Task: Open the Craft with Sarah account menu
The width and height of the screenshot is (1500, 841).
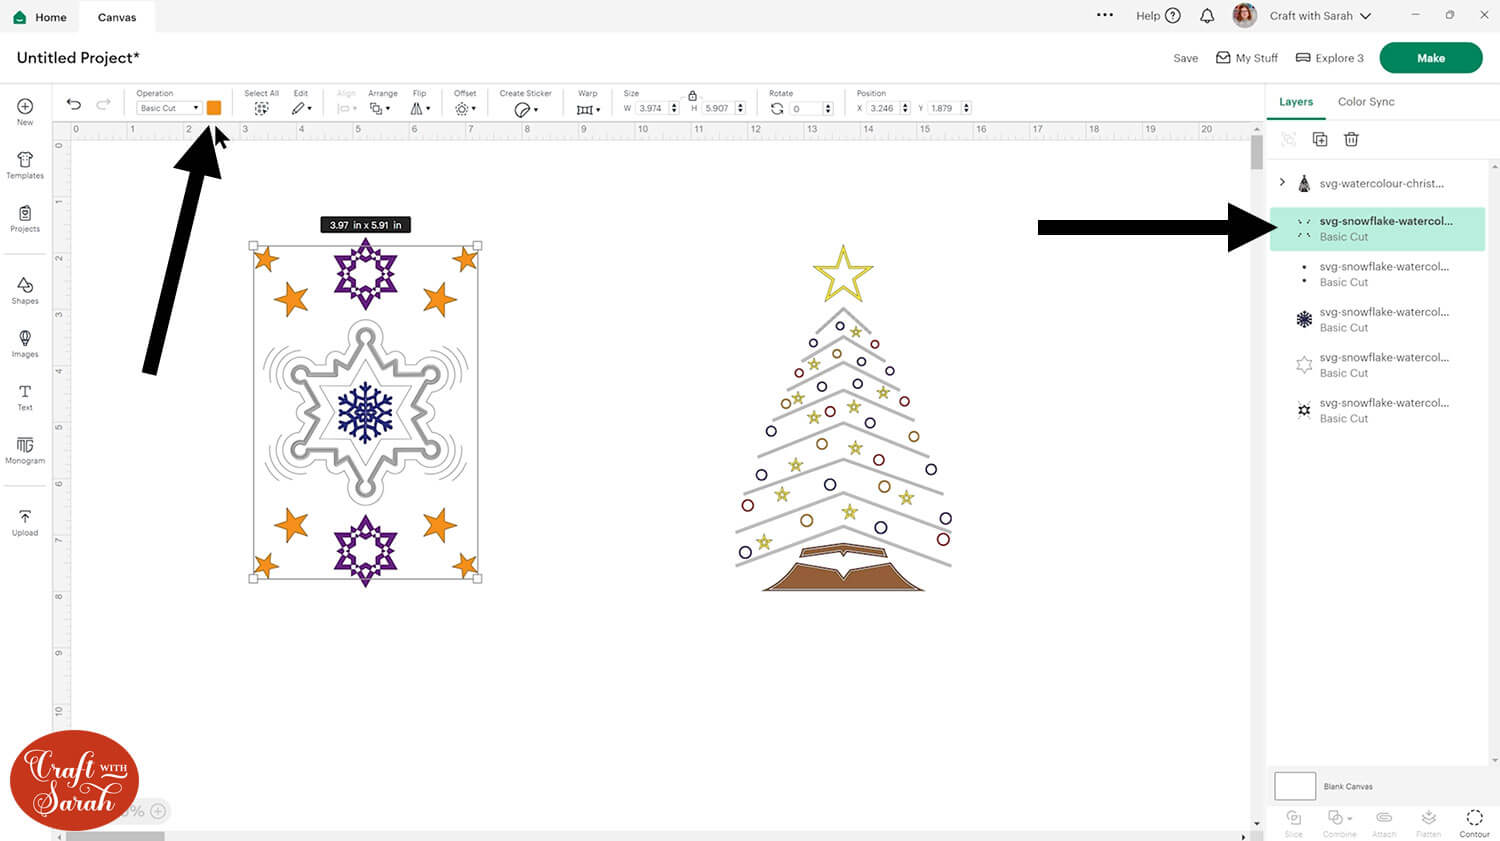Action: point(1320,16)
